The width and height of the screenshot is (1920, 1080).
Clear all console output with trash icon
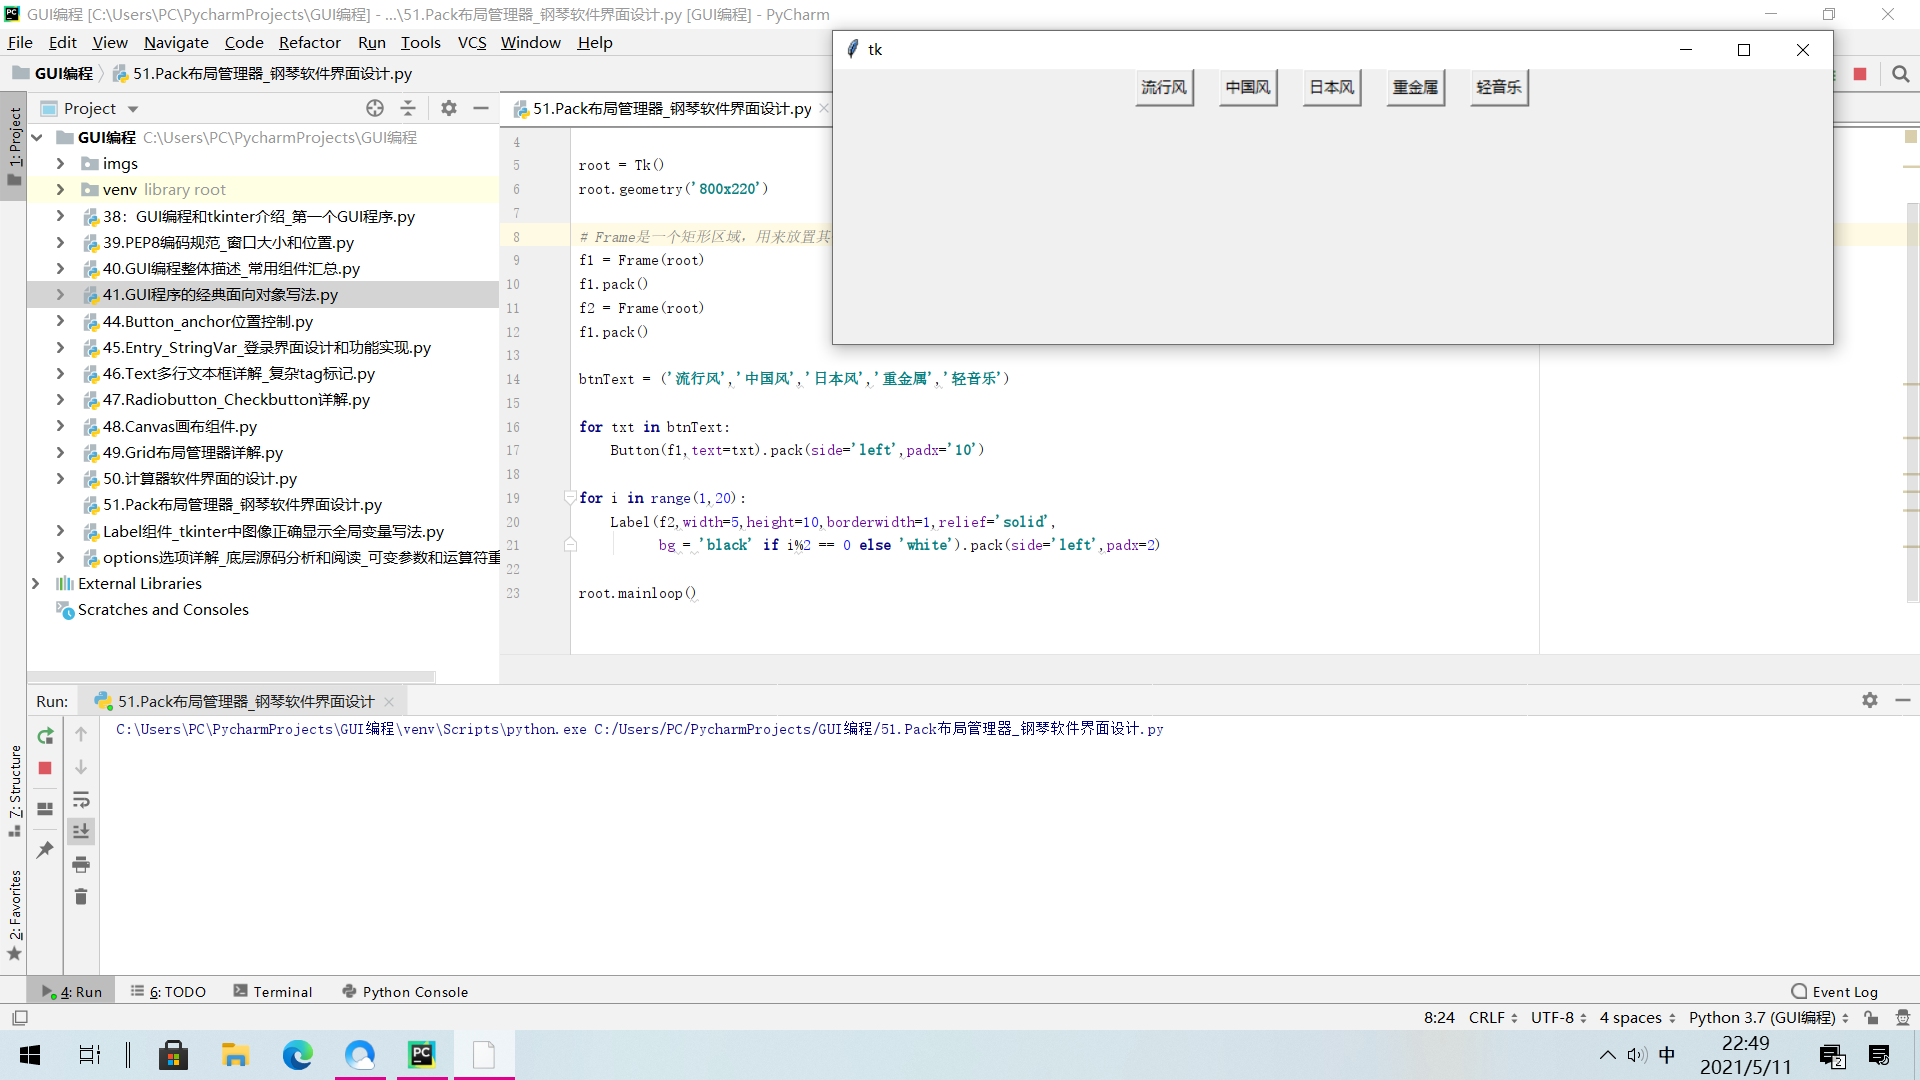pos(81,896)
